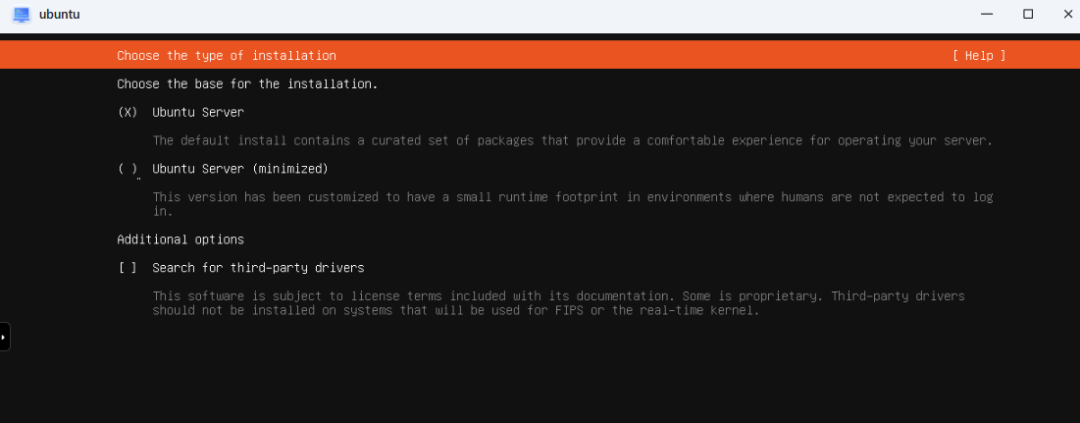Image resolution: width=1080 pixels, height=423 pixels.
Task: Expand the left edge side panel arrow
Action: click(x=4, y=337)
